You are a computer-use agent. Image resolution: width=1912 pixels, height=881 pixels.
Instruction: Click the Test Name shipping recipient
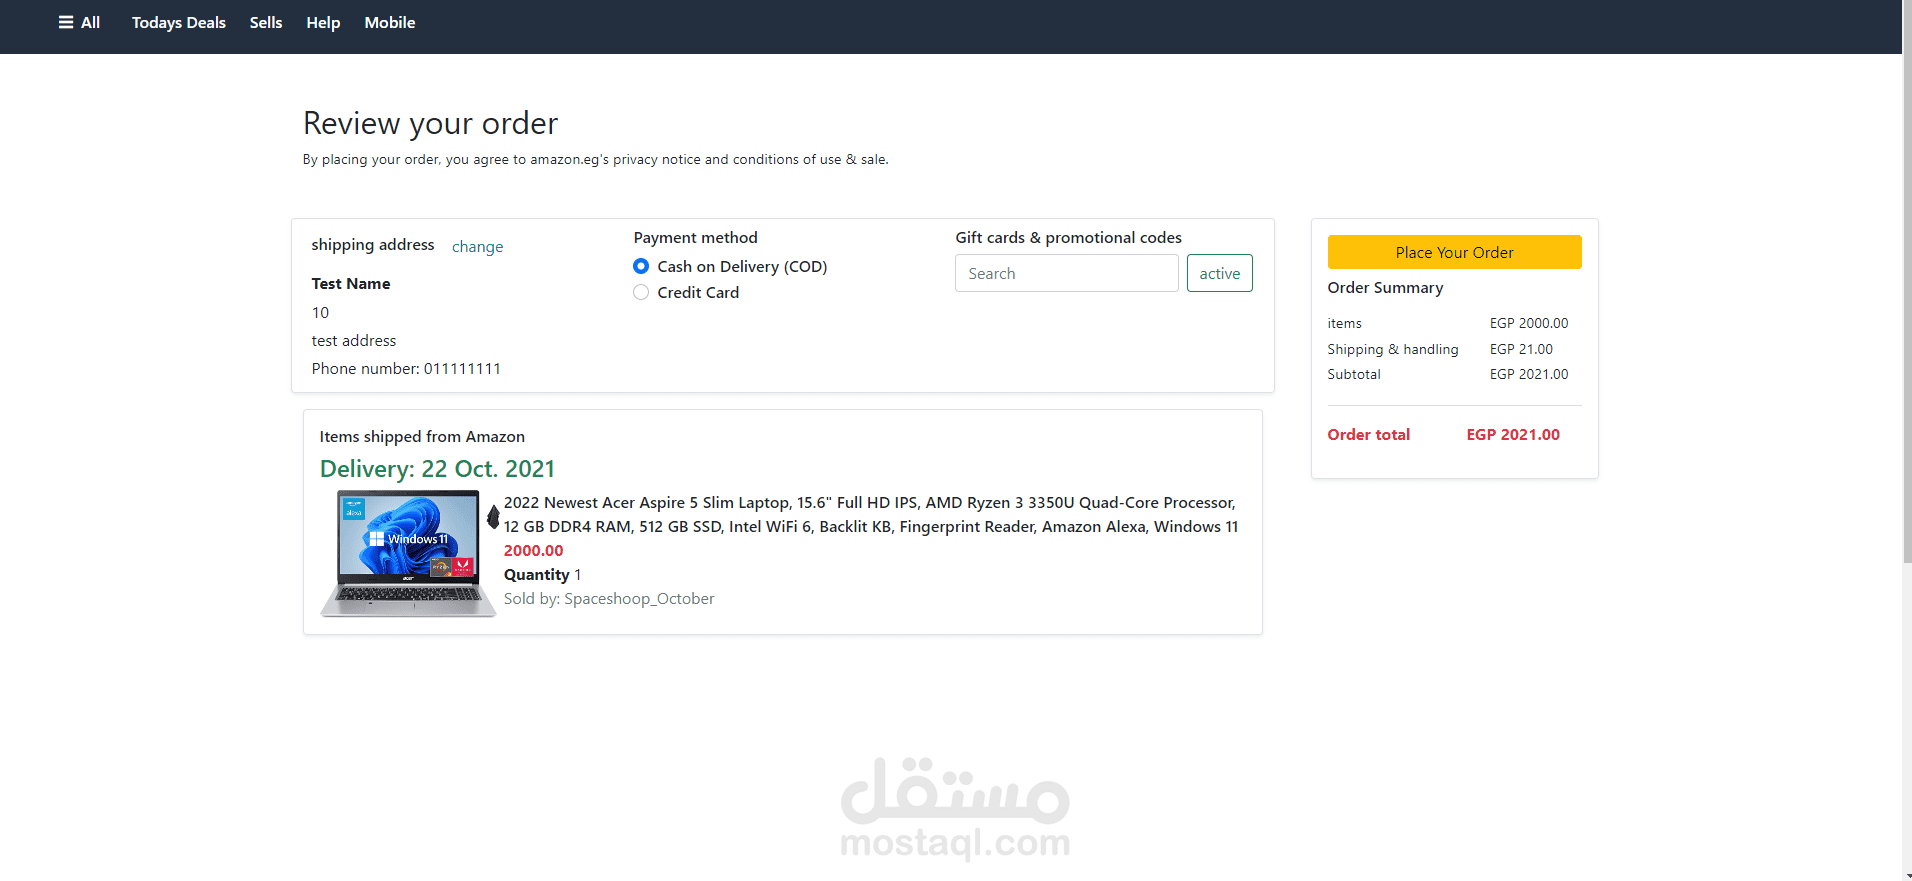[351, 283]
